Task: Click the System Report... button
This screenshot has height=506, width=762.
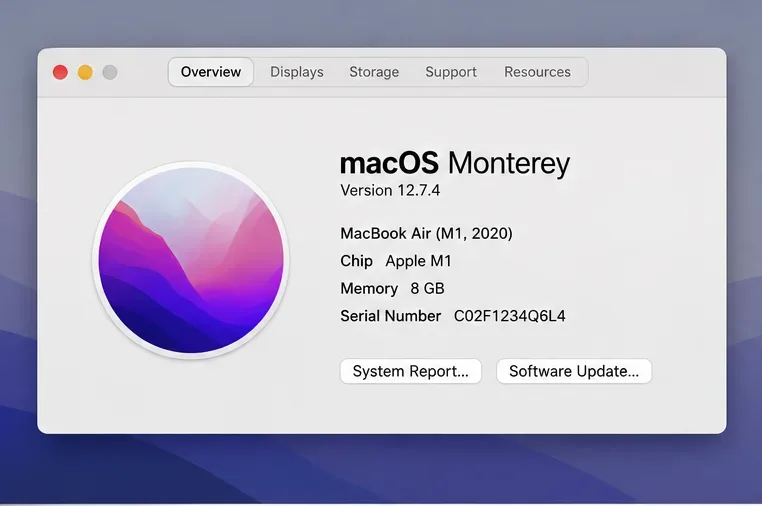Action: click(411, 371)
